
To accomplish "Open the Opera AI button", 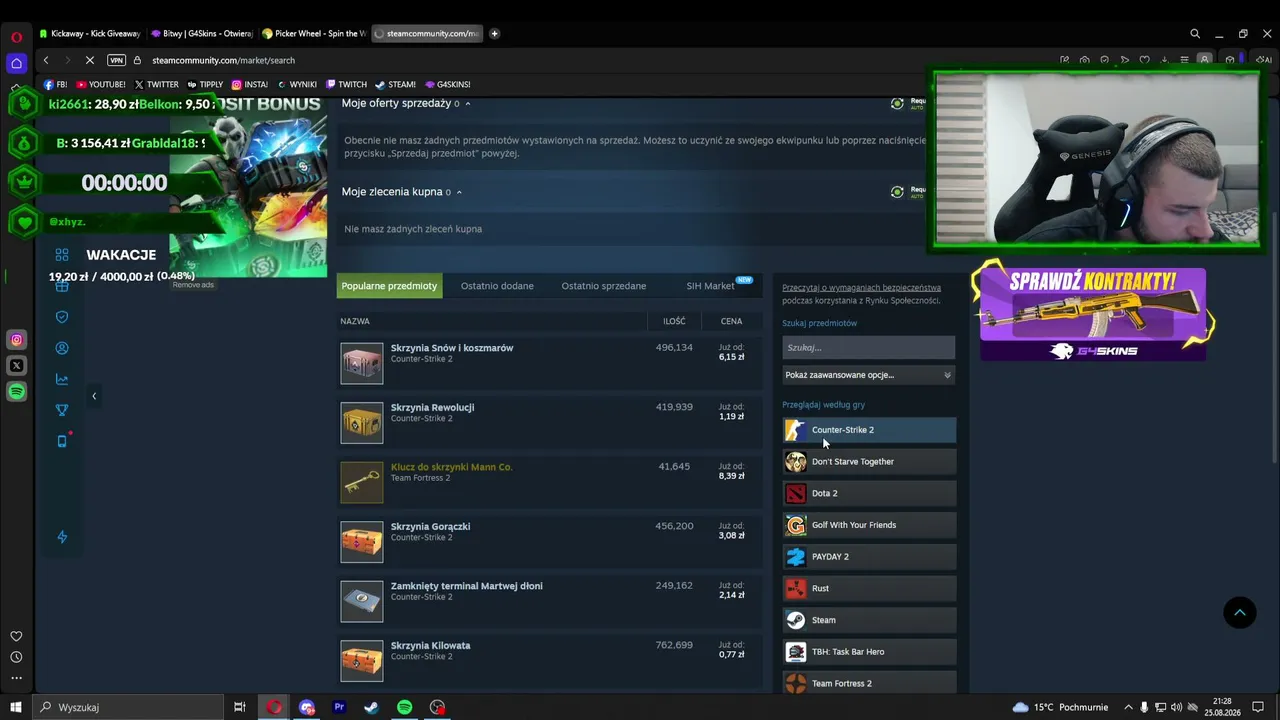I will (1264, 60).
